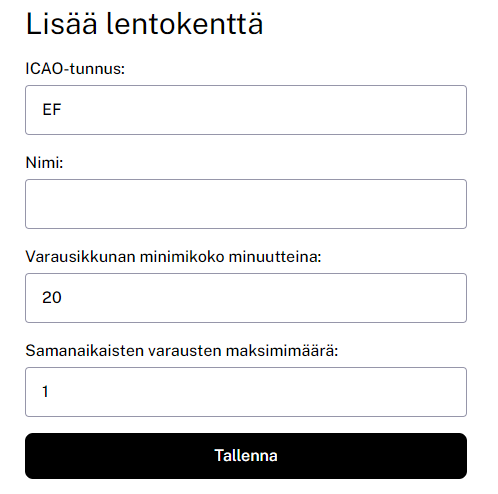Viewport: 498px width, 494px height.
Task: Click the Nimi label
Action: pyautogui.click(x=44, y=163)
